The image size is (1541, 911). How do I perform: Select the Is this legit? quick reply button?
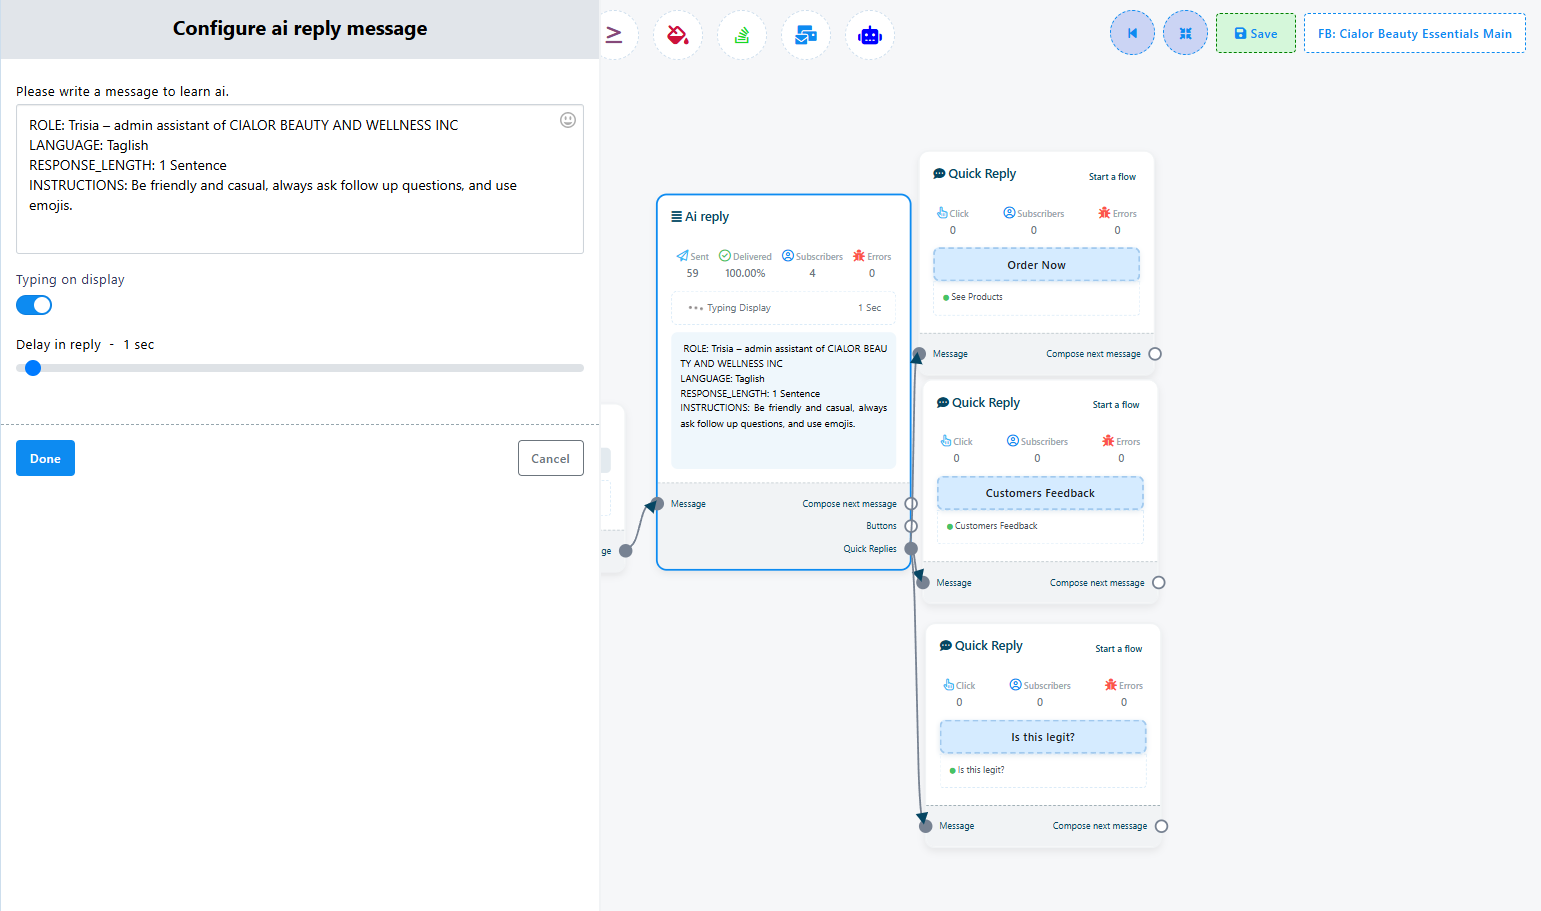coord(1043,737)
